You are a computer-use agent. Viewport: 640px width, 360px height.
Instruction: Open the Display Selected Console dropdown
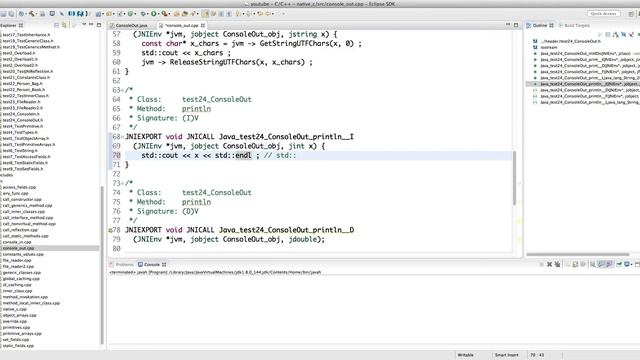(x=631, y=264)
